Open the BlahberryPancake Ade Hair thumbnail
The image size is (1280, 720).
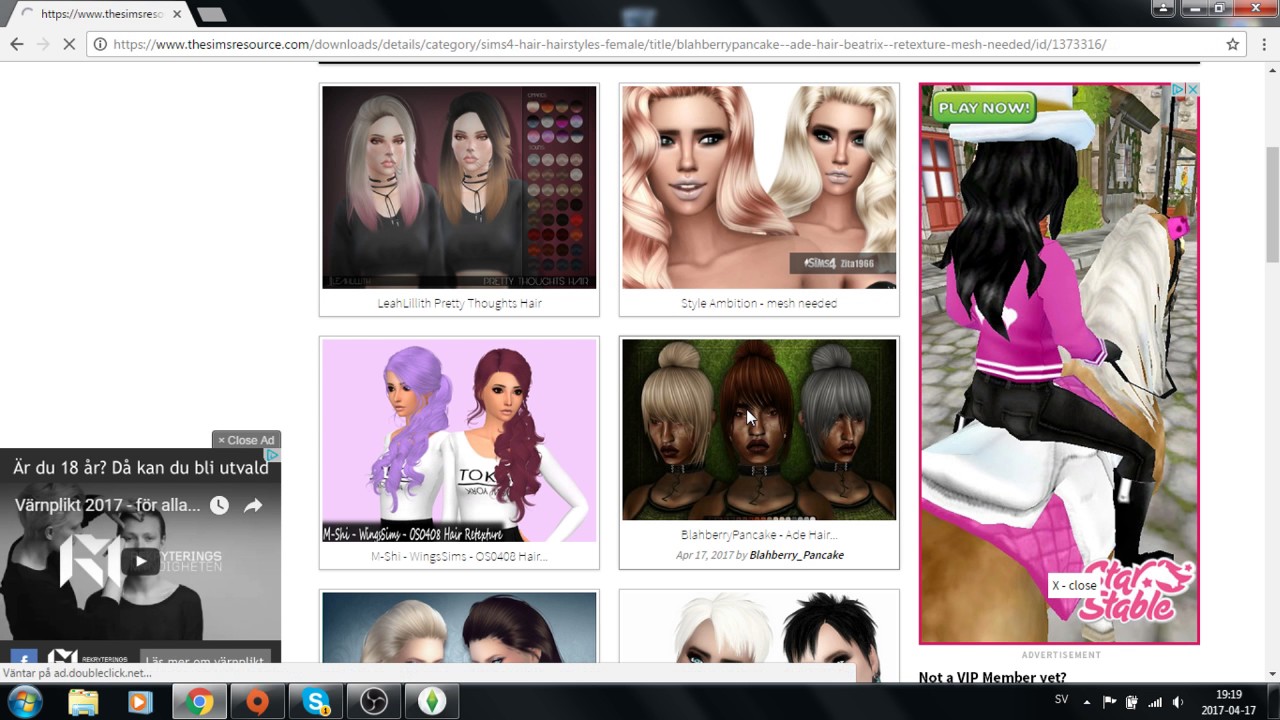[x=759, y=429]
